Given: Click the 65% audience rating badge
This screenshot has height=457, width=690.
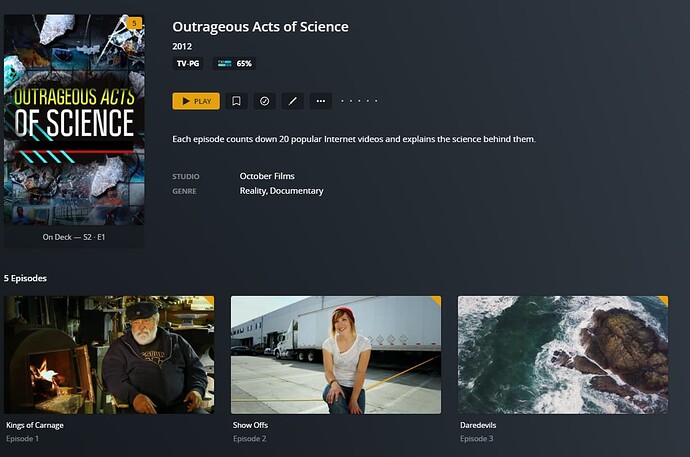Looking at the screenshot, I should [x=235, y=64].
